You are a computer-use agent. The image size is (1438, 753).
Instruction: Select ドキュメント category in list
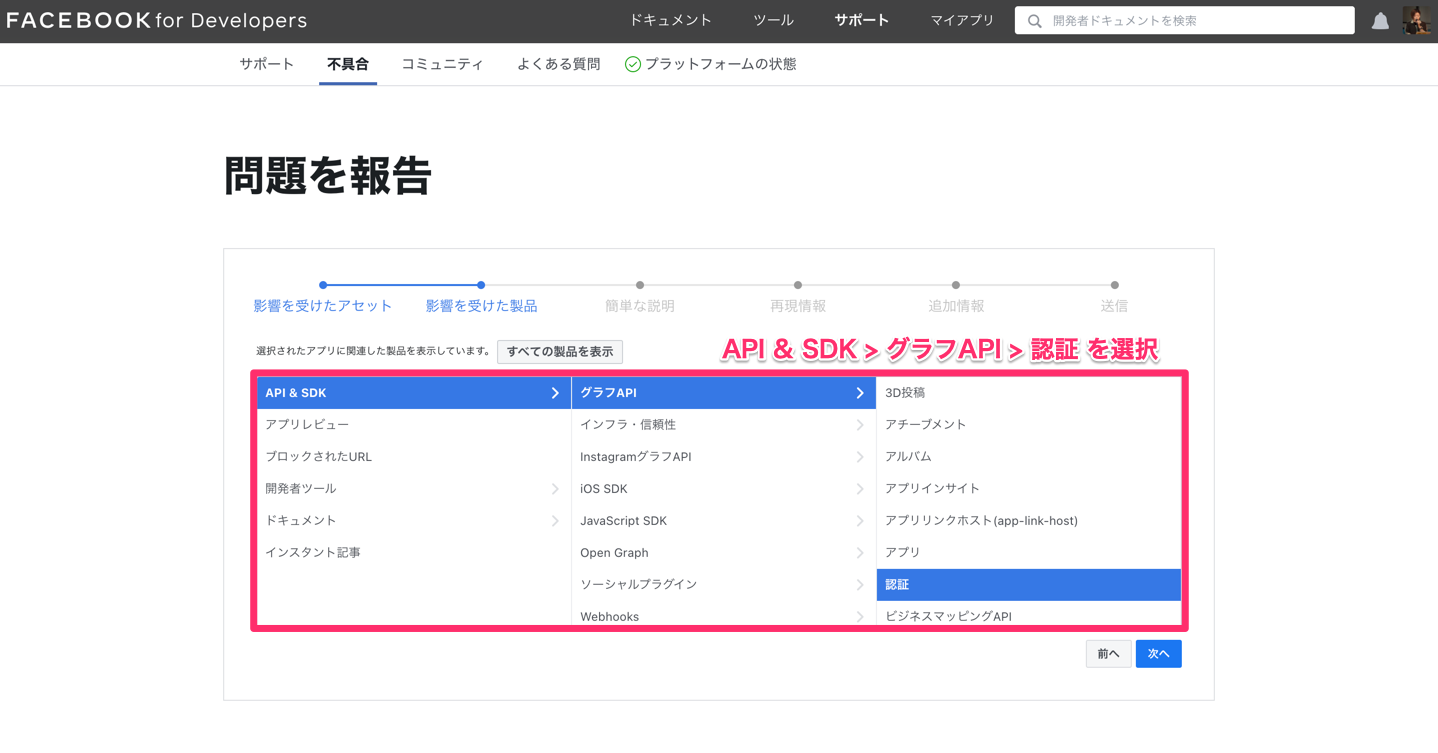pos(413,521)
